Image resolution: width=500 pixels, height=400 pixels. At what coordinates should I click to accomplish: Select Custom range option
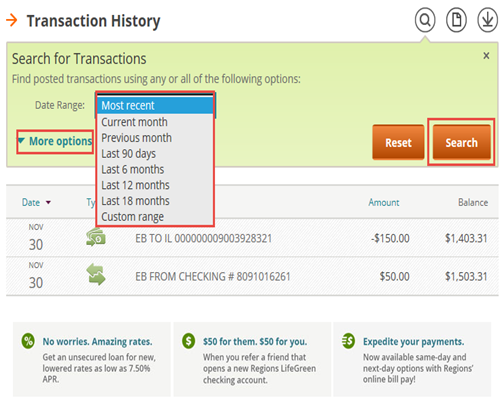click(x=155, y=217)
